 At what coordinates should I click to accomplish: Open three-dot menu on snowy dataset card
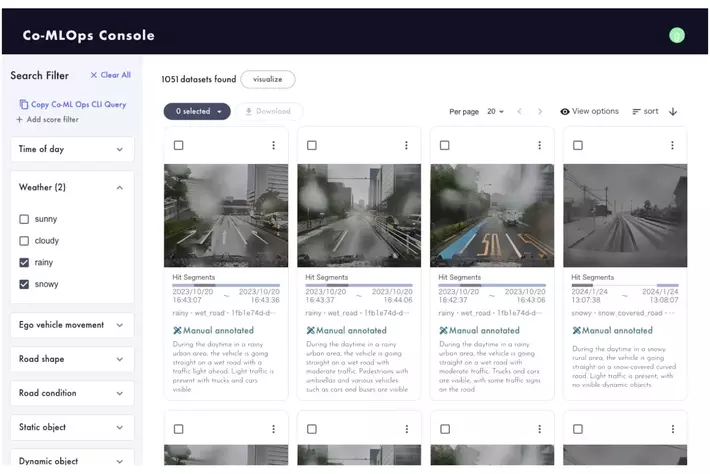coord(672,145)
